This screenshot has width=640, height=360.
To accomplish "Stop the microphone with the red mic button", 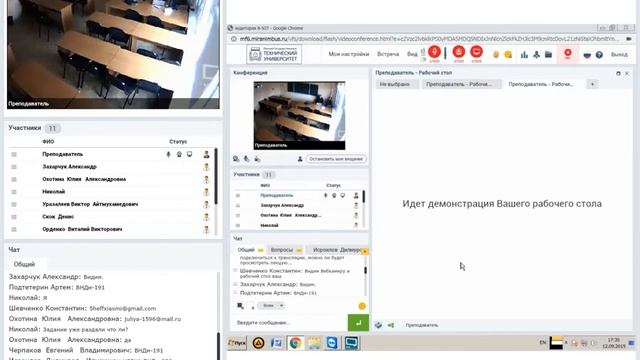I will click(434, 52).
